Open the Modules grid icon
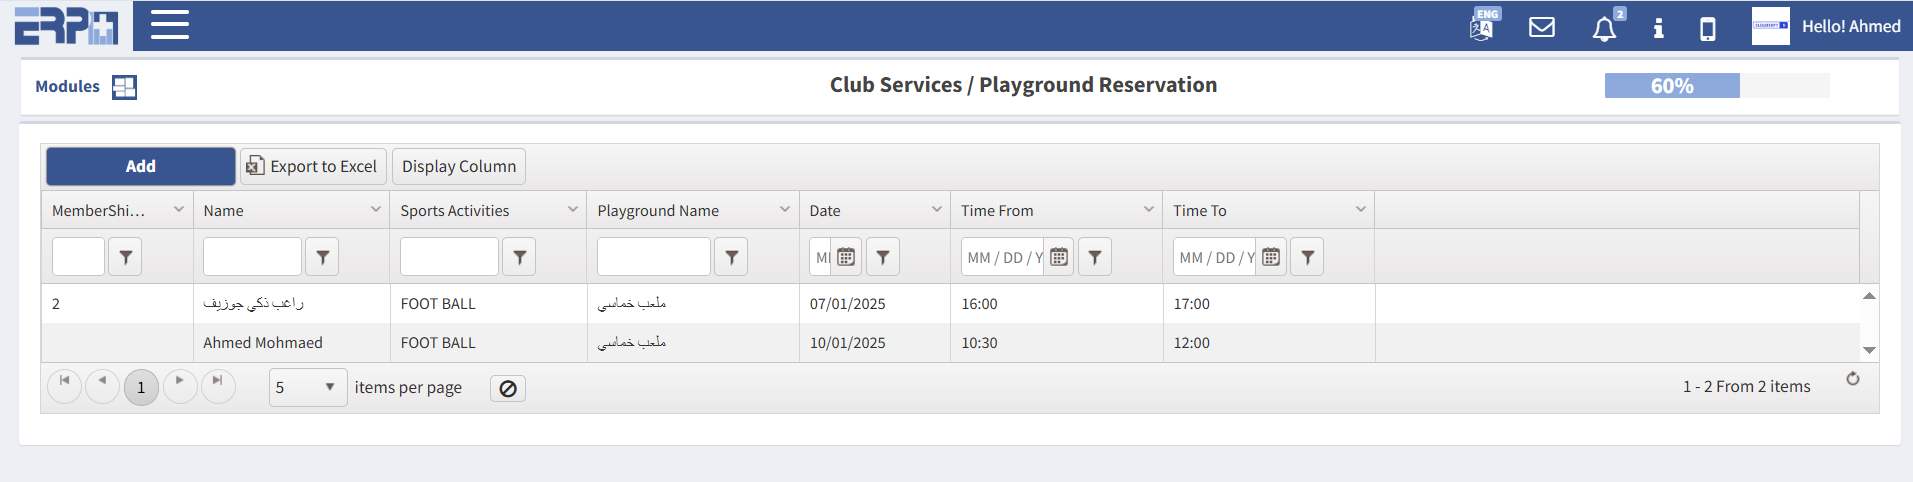 [x=124, y=87]
